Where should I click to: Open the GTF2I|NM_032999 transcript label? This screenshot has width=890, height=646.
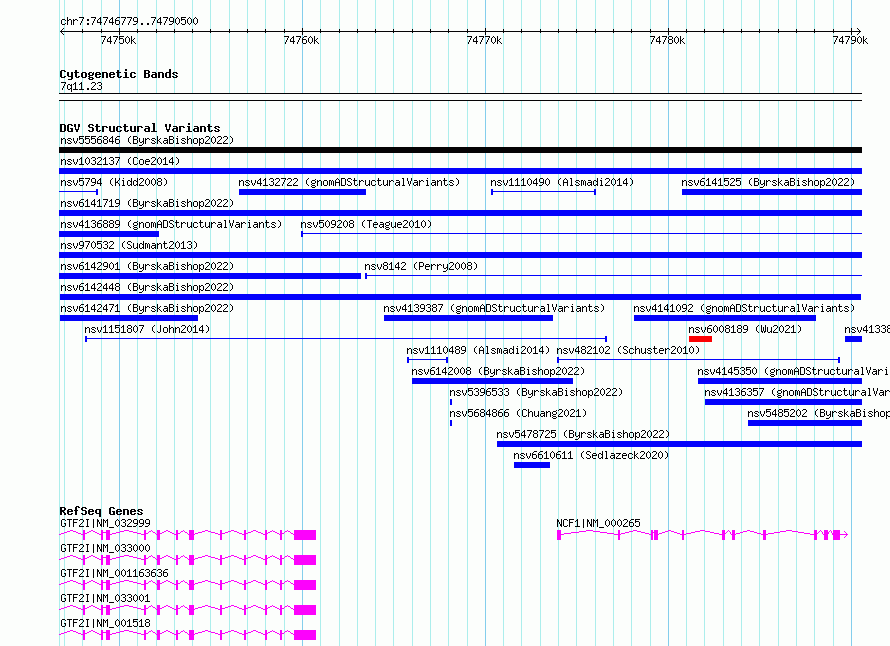pos(106,523)
